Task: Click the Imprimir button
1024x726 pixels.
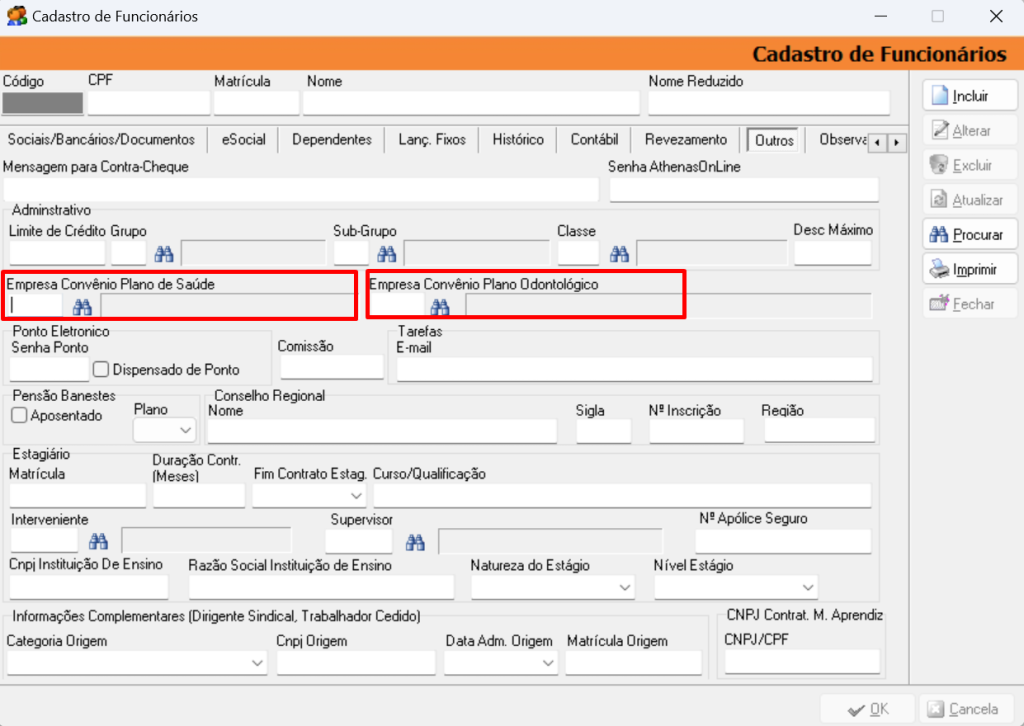Action: click(x=970, y=268)
